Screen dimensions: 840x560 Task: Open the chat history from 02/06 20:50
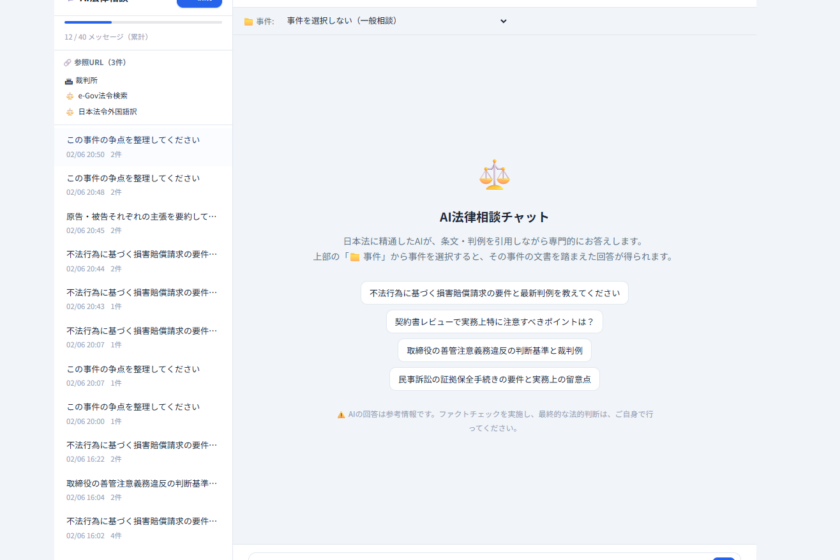coord(142,146)
